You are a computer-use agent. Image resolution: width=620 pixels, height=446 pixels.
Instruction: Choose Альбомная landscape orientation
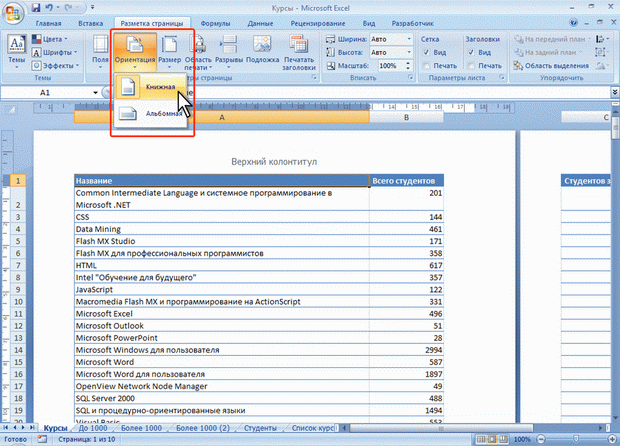(151, 113)
